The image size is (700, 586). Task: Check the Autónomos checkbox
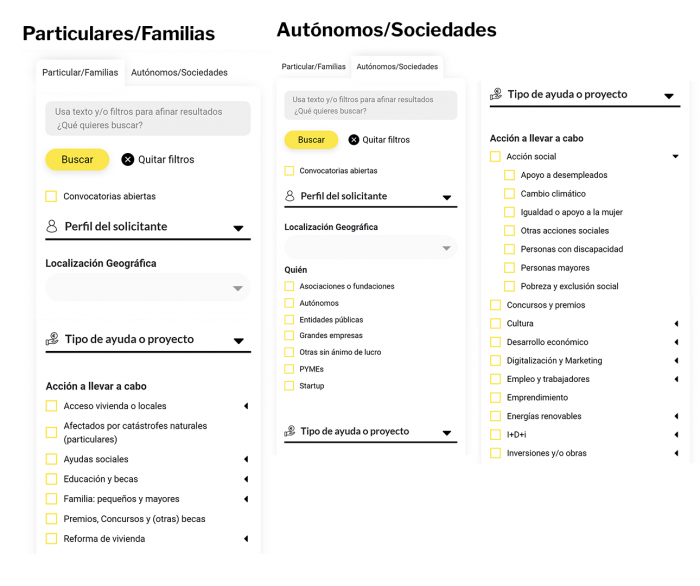289,303
